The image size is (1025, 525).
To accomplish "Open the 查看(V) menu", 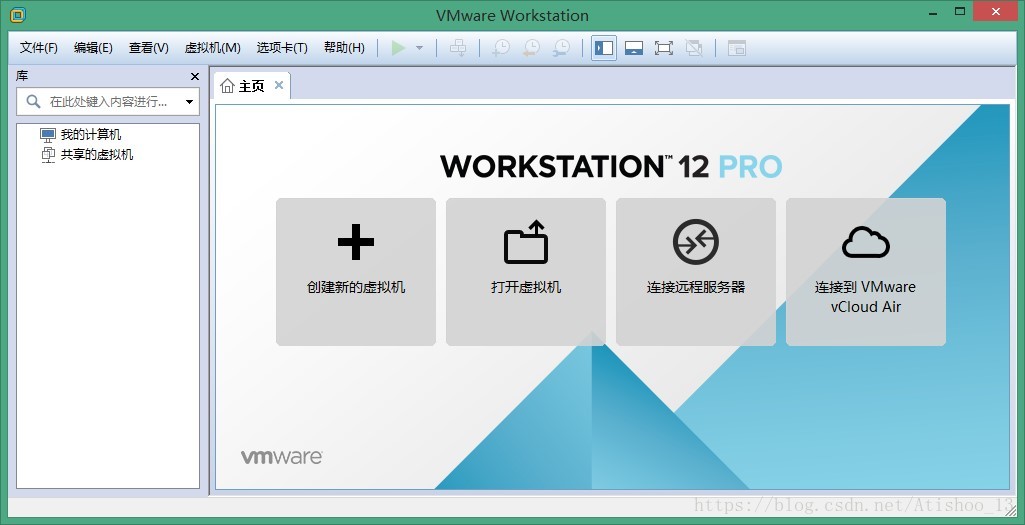I will click(x=148, y=48).
